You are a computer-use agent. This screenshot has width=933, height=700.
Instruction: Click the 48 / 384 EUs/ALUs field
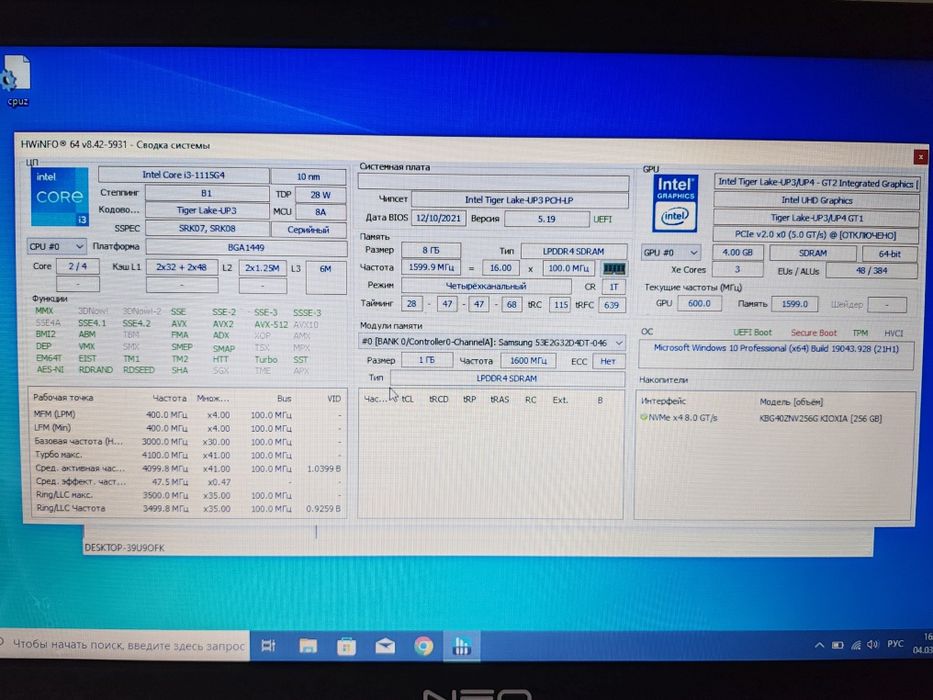point(871,271)
